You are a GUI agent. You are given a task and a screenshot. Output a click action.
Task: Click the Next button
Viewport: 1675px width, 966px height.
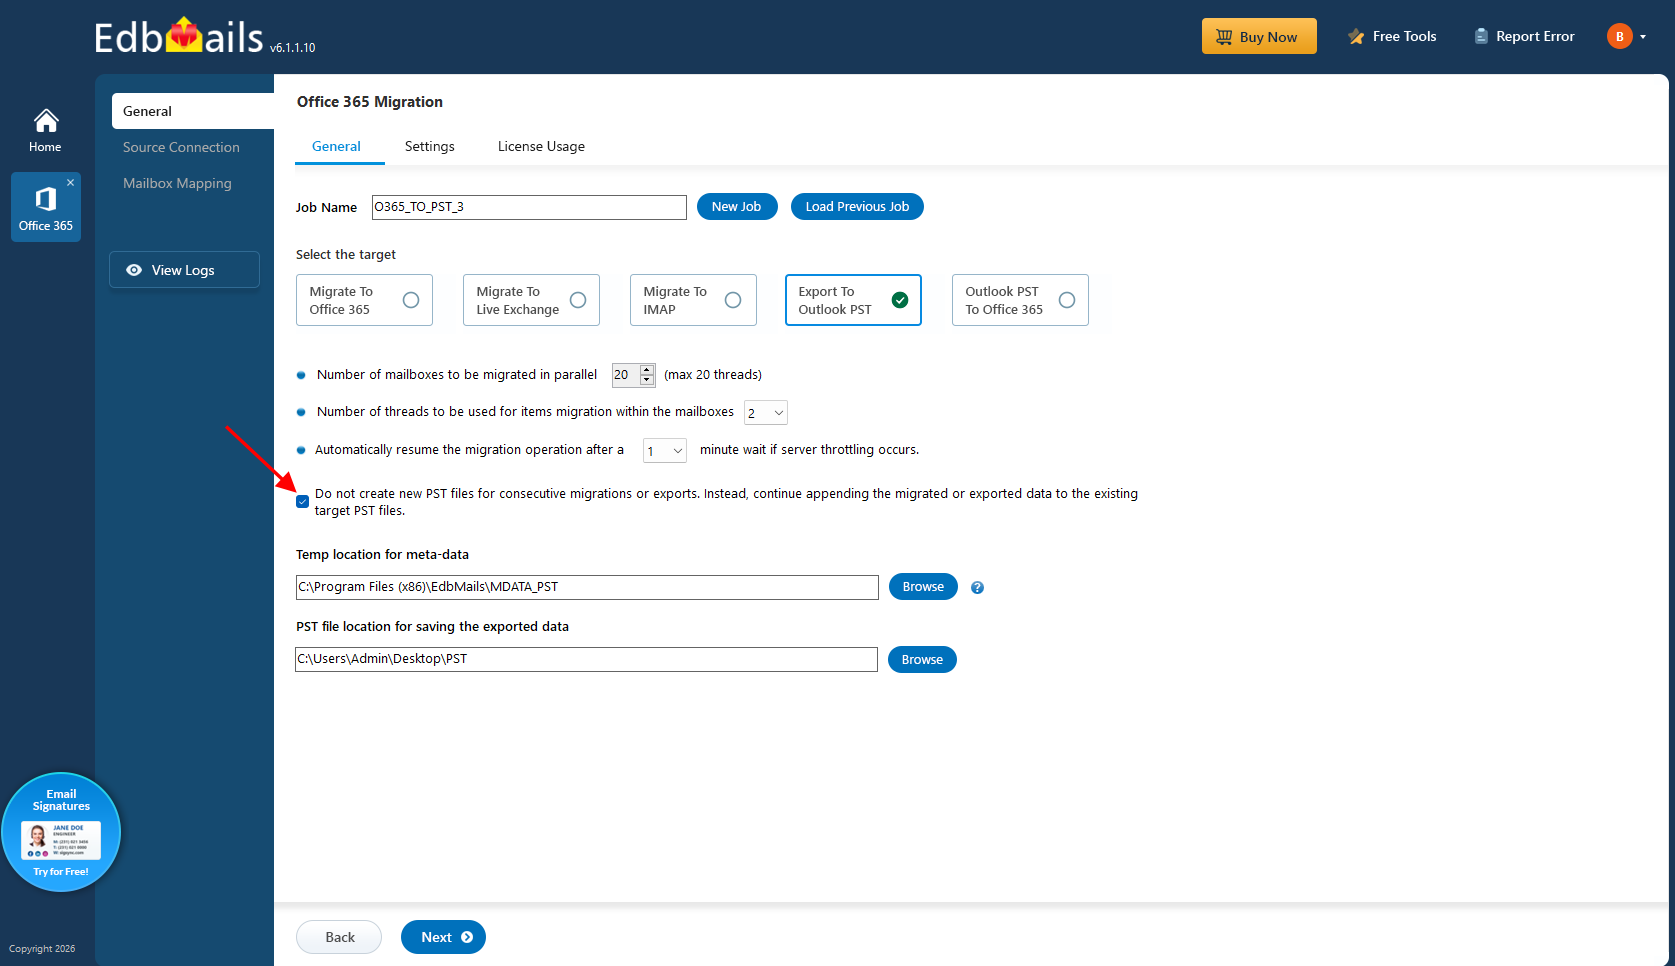click(443, 937)
